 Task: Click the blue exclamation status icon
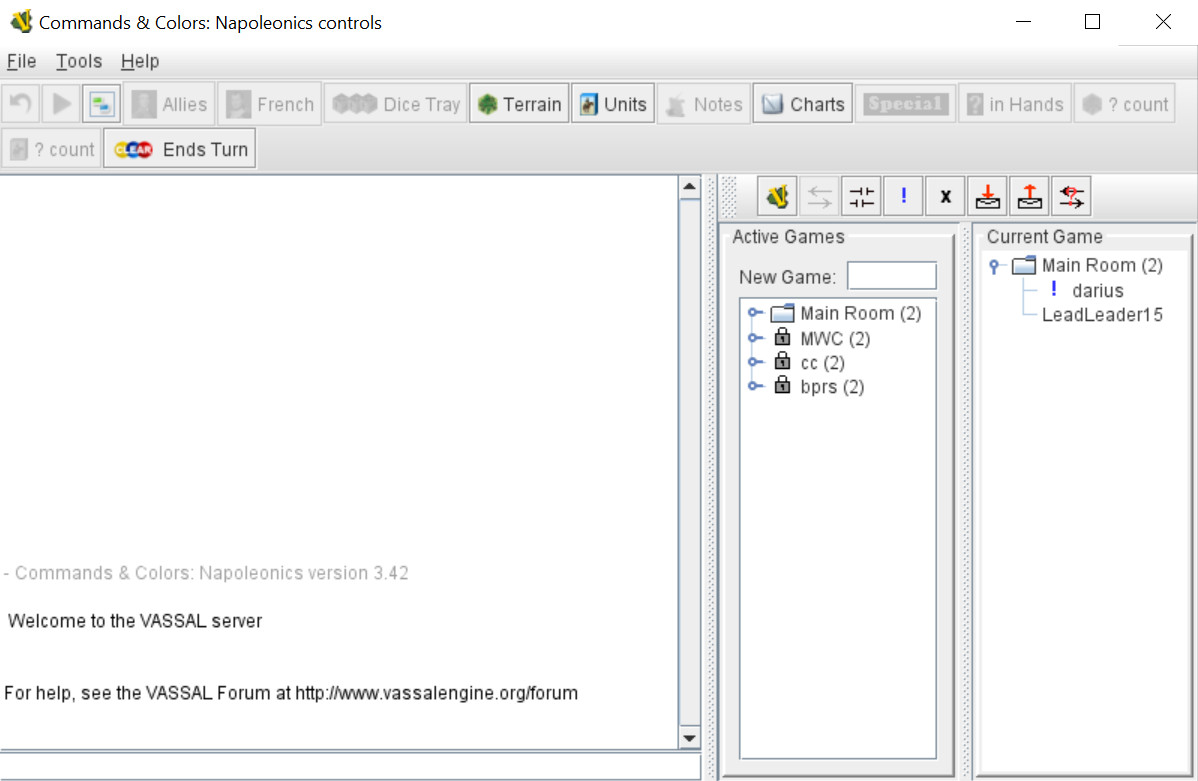coord(903,196)
